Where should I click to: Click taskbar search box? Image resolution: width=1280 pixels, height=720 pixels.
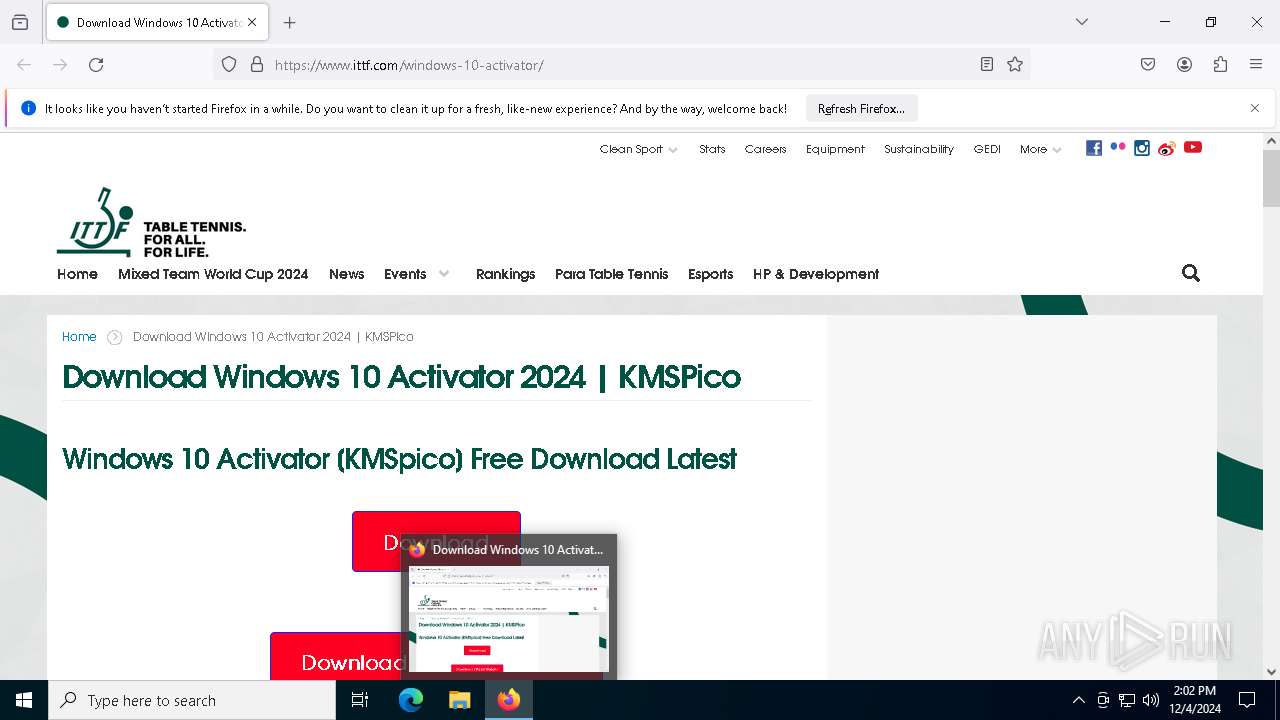(x=192, y=700)
